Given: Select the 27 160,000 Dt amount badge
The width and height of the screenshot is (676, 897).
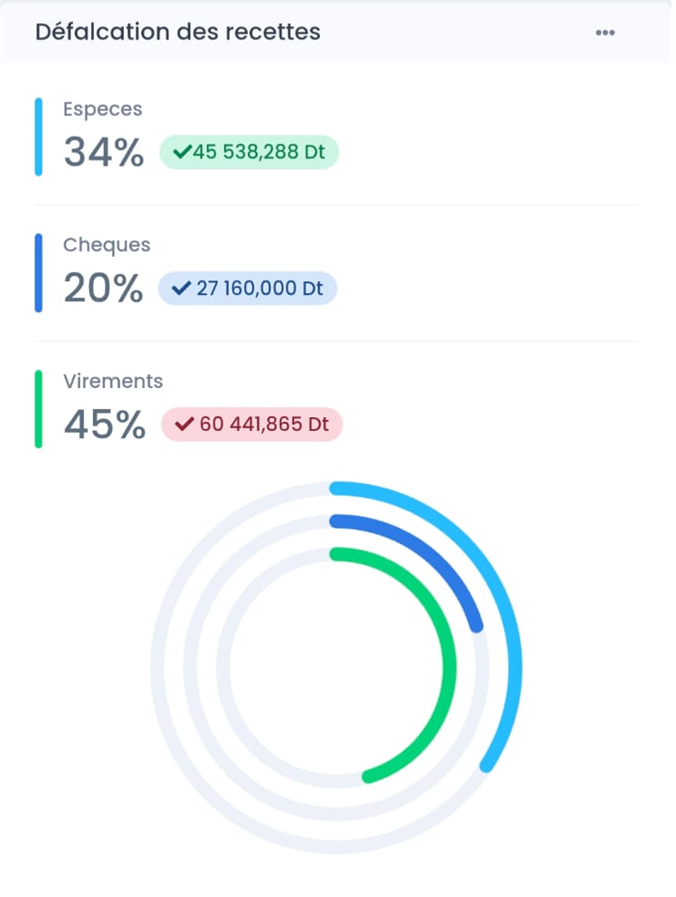Looking at the screenshot, I should [248, 288].
